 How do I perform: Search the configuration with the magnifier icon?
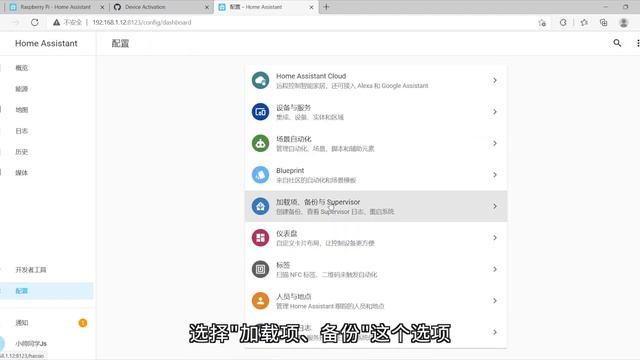[x=617, y=43]
